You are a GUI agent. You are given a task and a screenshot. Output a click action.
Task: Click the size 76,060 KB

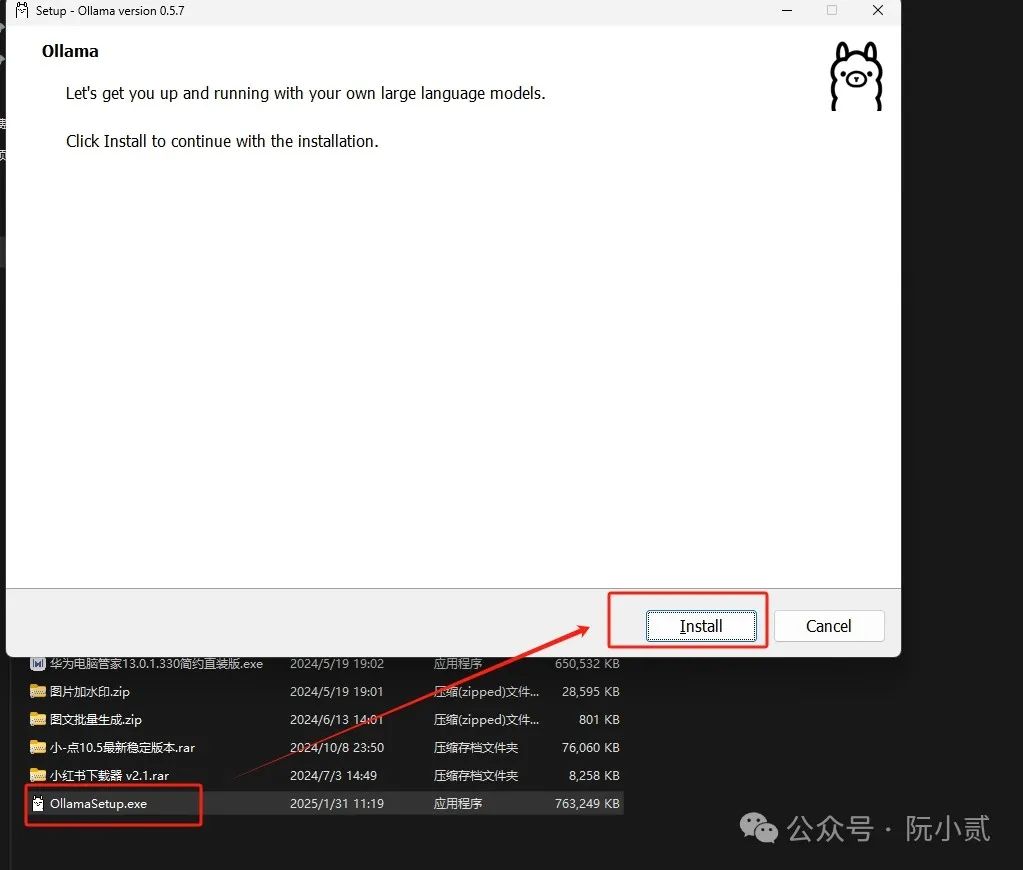(x=590, y=747)
